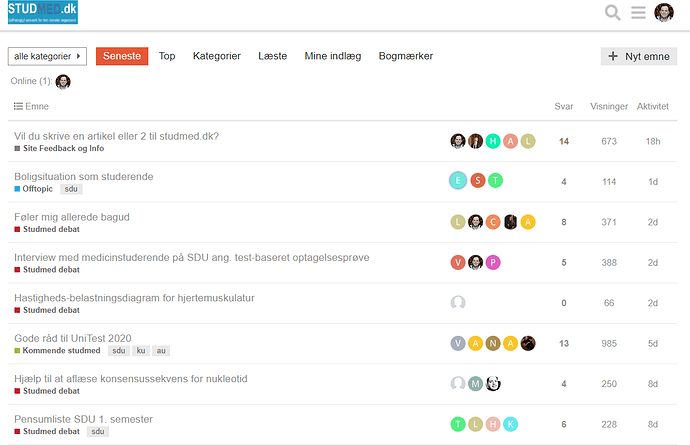Open the search magnifier icon
Image resolution: width=690 pixels, height=445 pixels.
pyautogui.click(x=613, y=12)
